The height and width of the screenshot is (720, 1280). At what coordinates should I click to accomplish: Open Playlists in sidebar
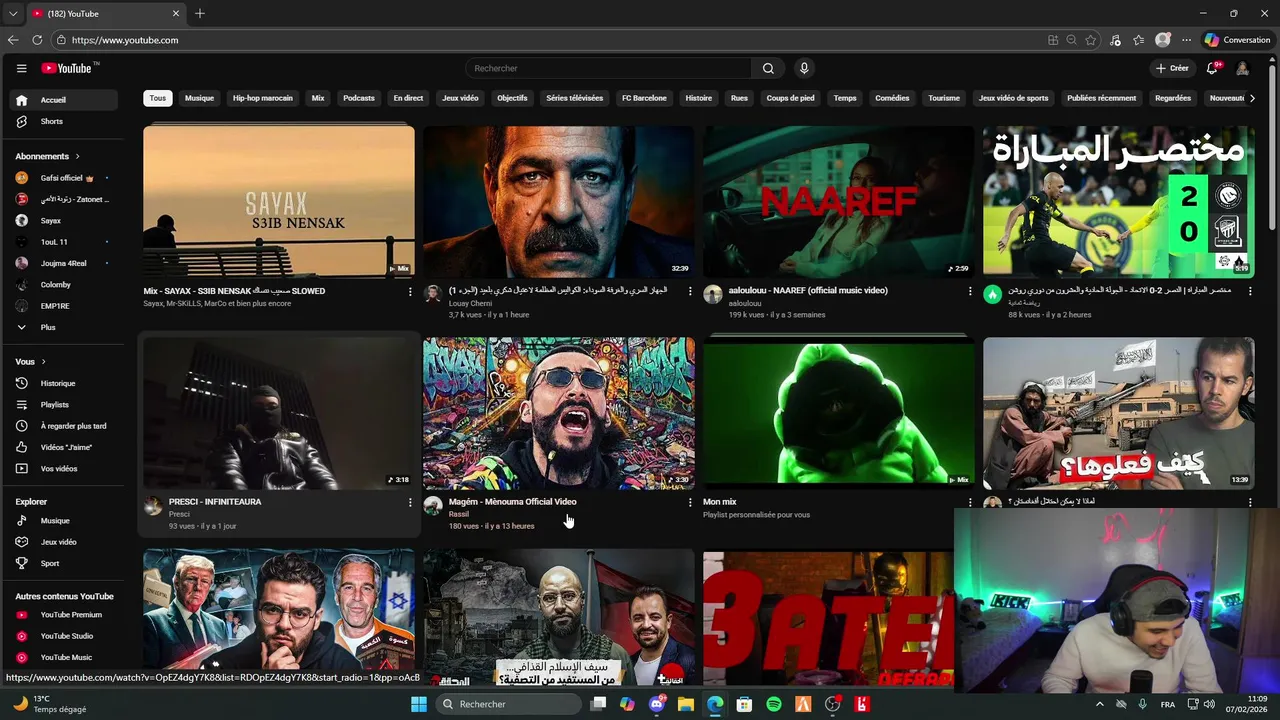coord(62,404)
